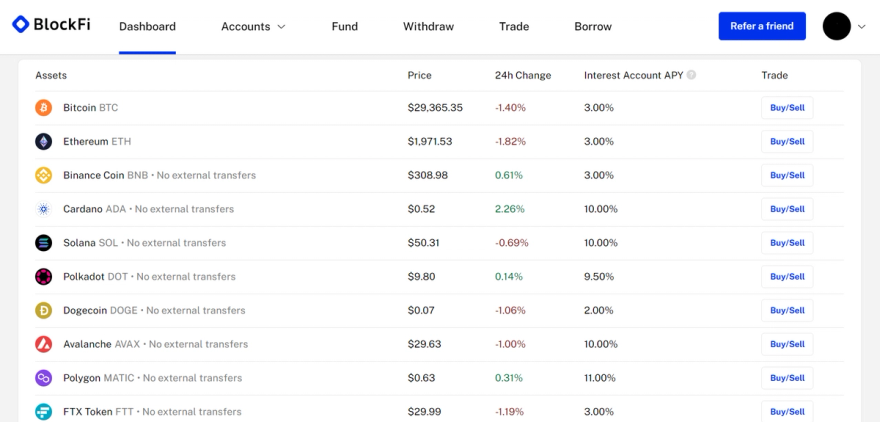The width and height of the screenshot is (880, 422).
Task: Click the Binance Coin price $308.98
Action: coord(428,175)
